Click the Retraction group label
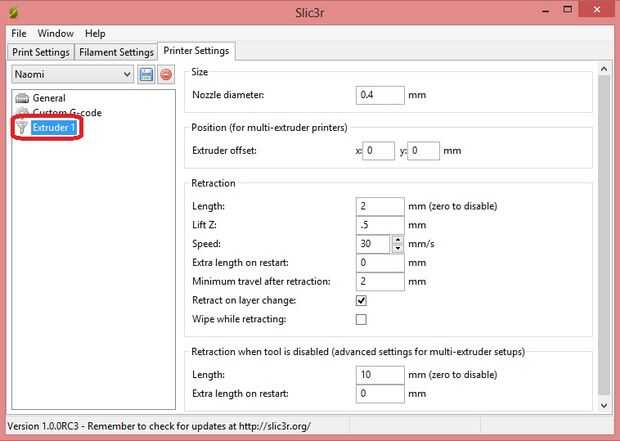The image size is (620, 441). click(213, 183)
